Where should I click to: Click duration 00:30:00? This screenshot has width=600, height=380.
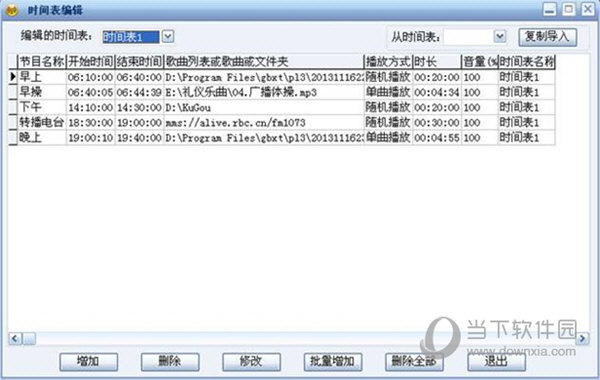pos(437,122)
